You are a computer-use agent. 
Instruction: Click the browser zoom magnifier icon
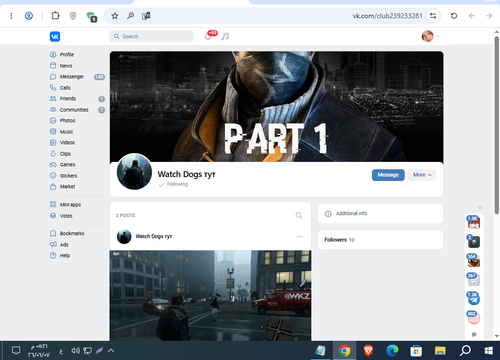click(131, 16)
